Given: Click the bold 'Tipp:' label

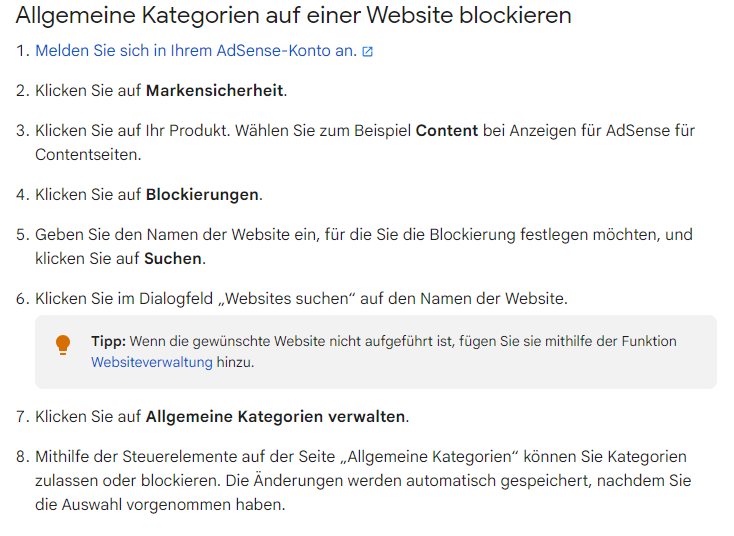Looking at the screenshot, I should tap(108, 341).
